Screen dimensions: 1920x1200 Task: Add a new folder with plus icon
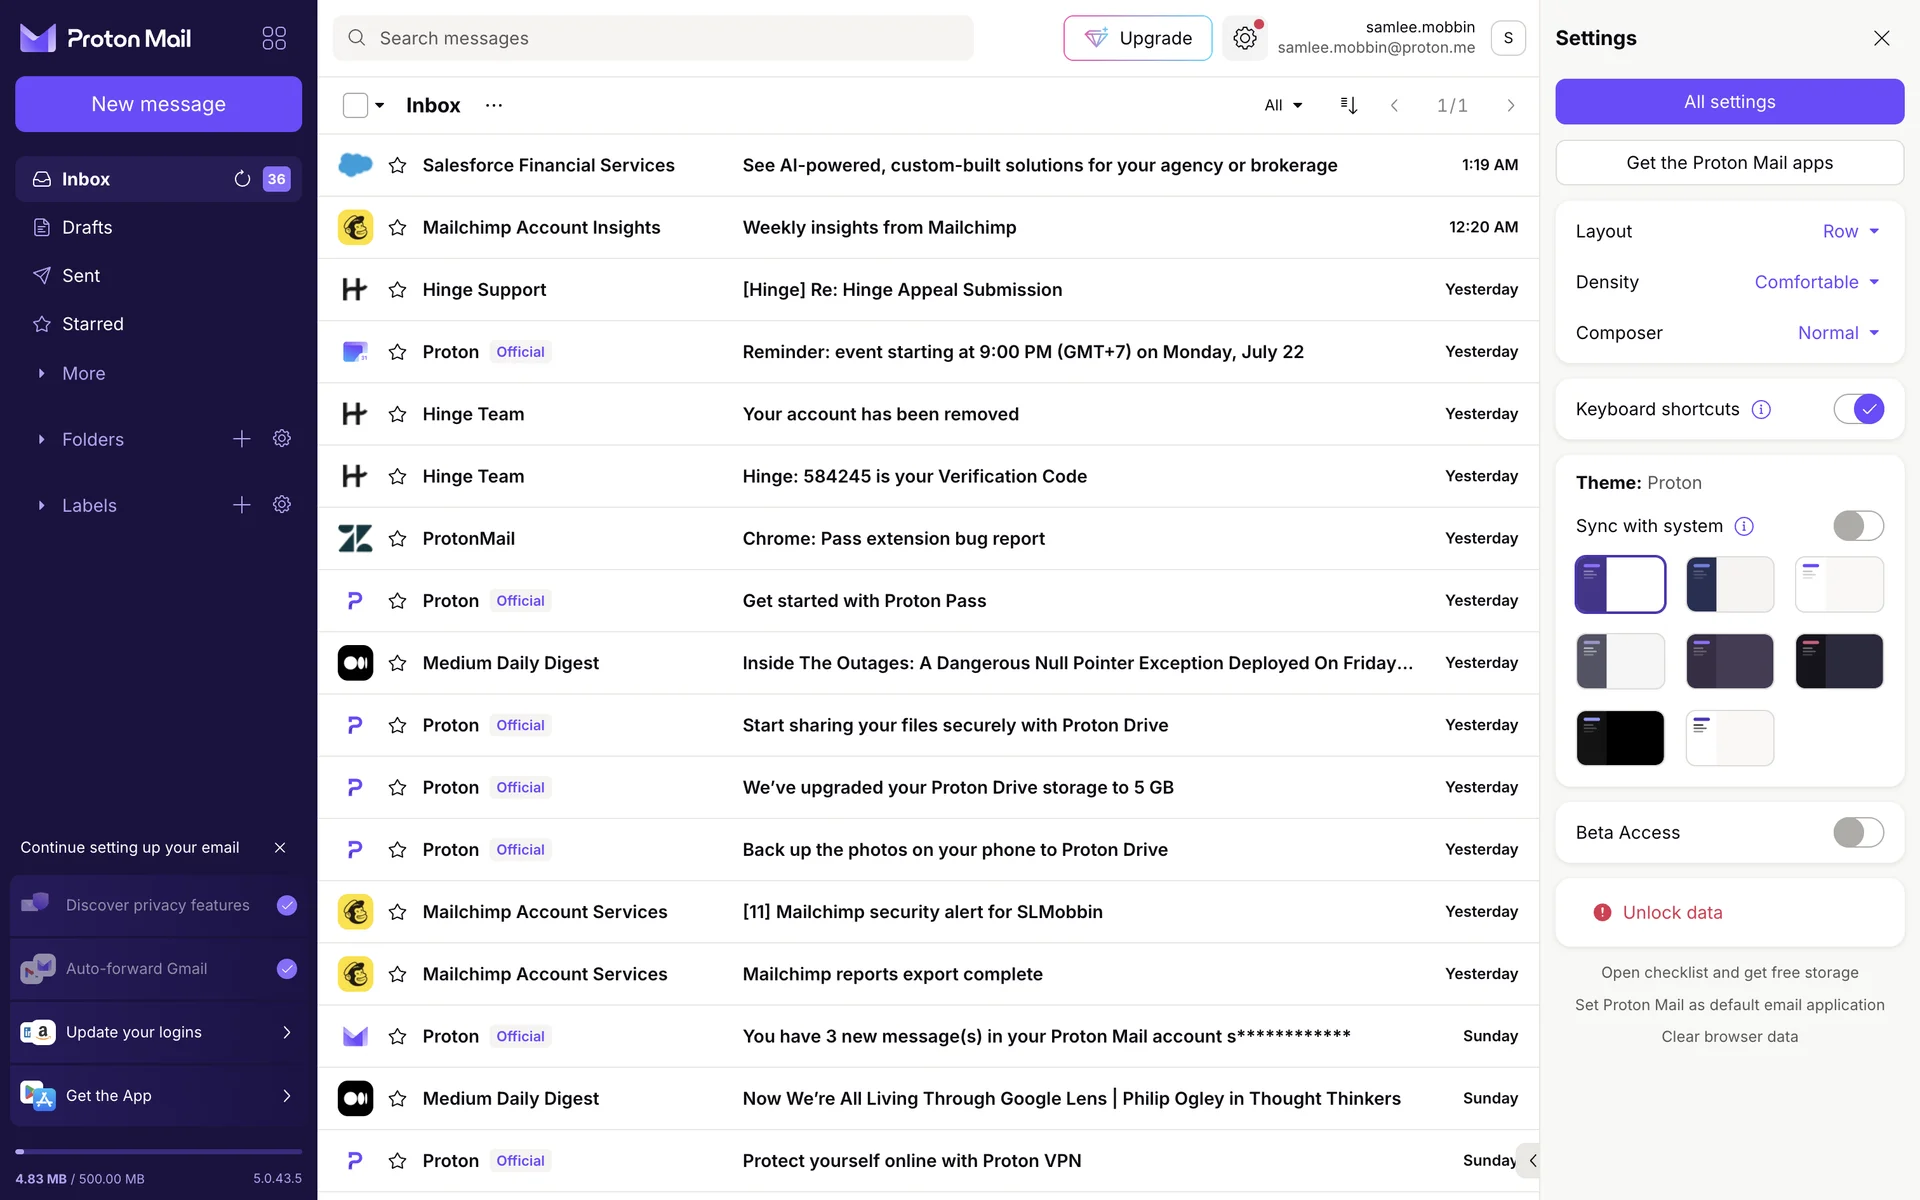pos(242,439)
